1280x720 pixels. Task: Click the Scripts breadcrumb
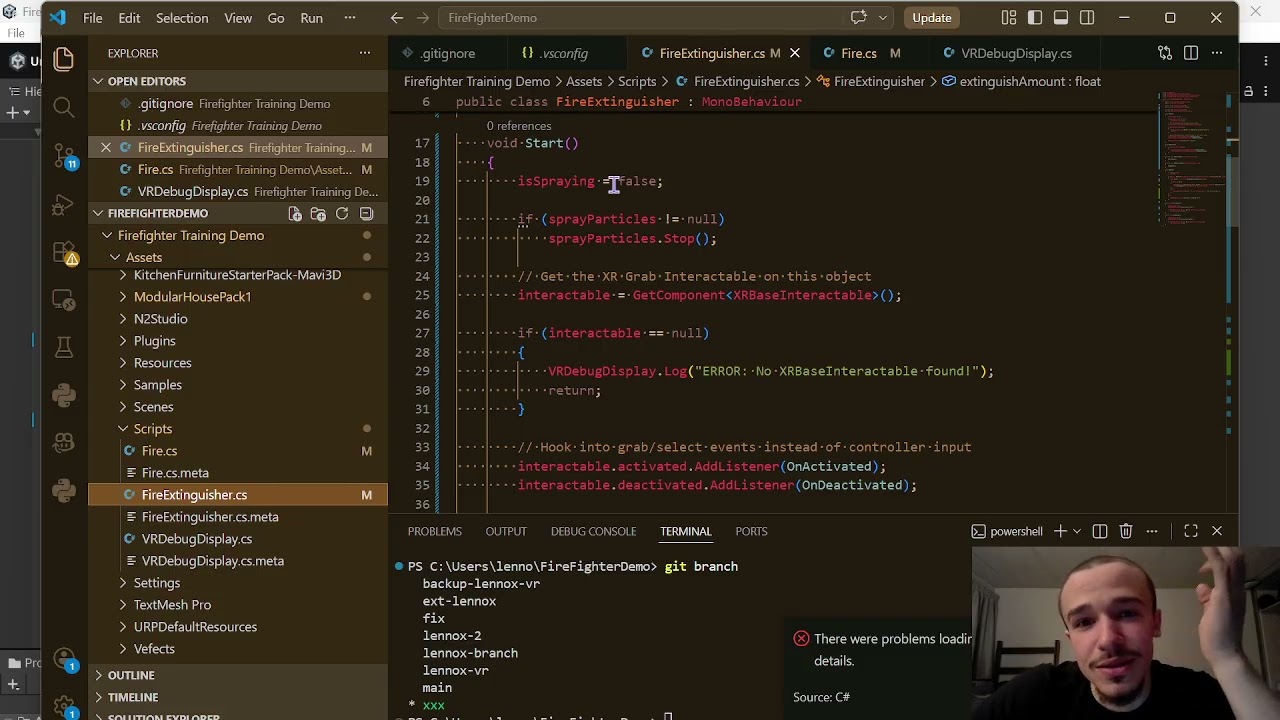[637, 82]
